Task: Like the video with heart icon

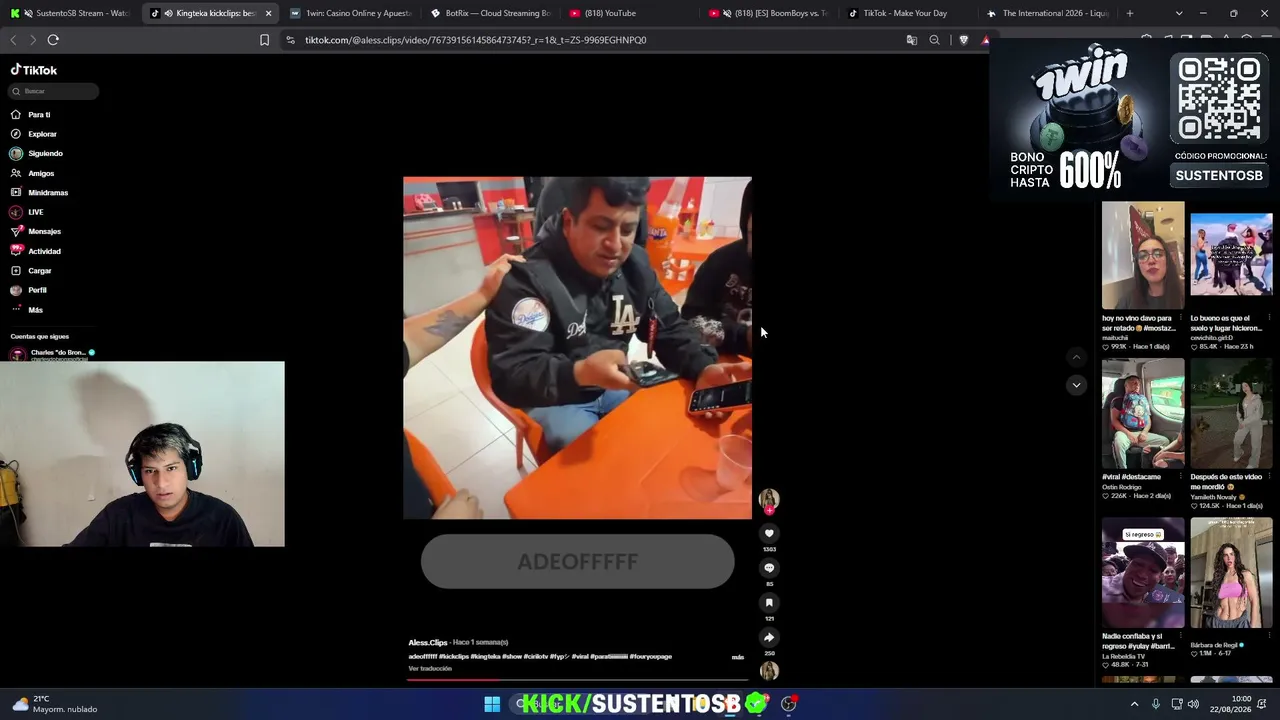Action: click(769, 533)
